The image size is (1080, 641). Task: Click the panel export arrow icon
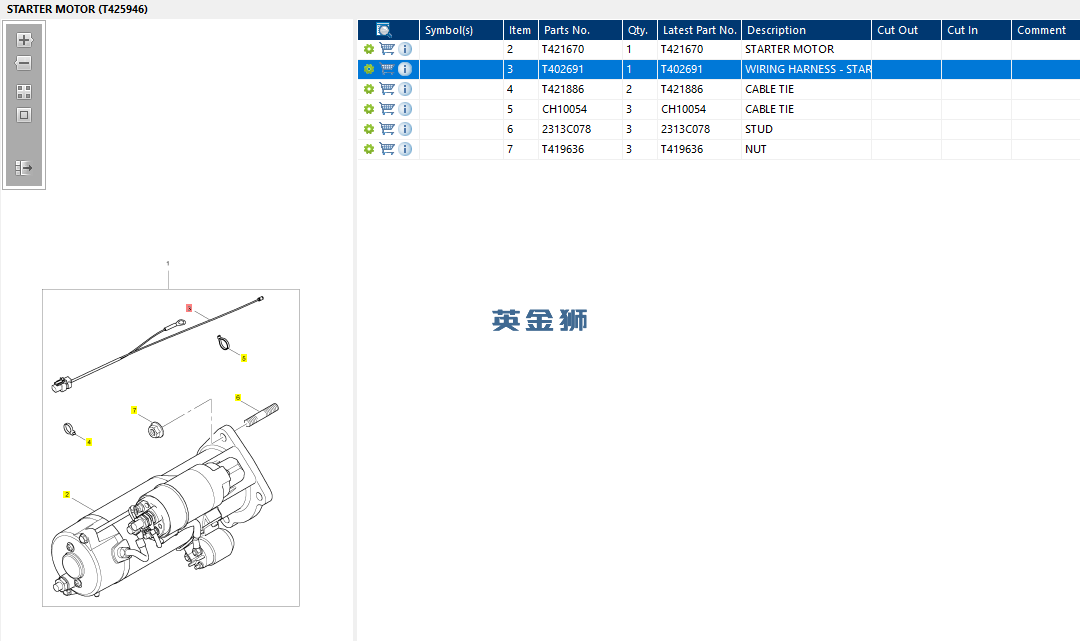(x=24, y=168)
